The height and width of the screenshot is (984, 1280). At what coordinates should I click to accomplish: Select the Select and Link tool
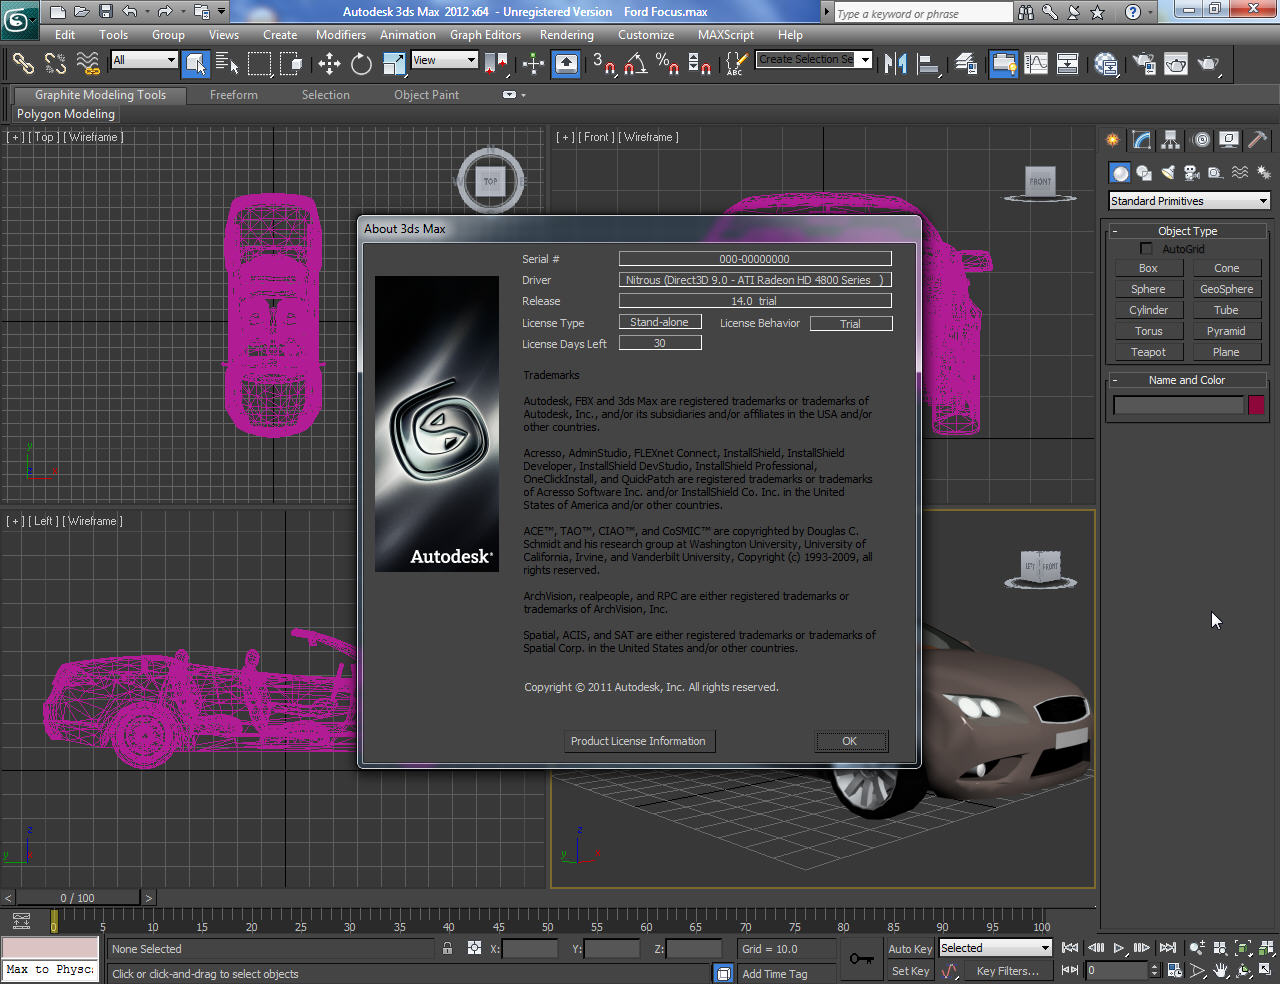[23, 64]
